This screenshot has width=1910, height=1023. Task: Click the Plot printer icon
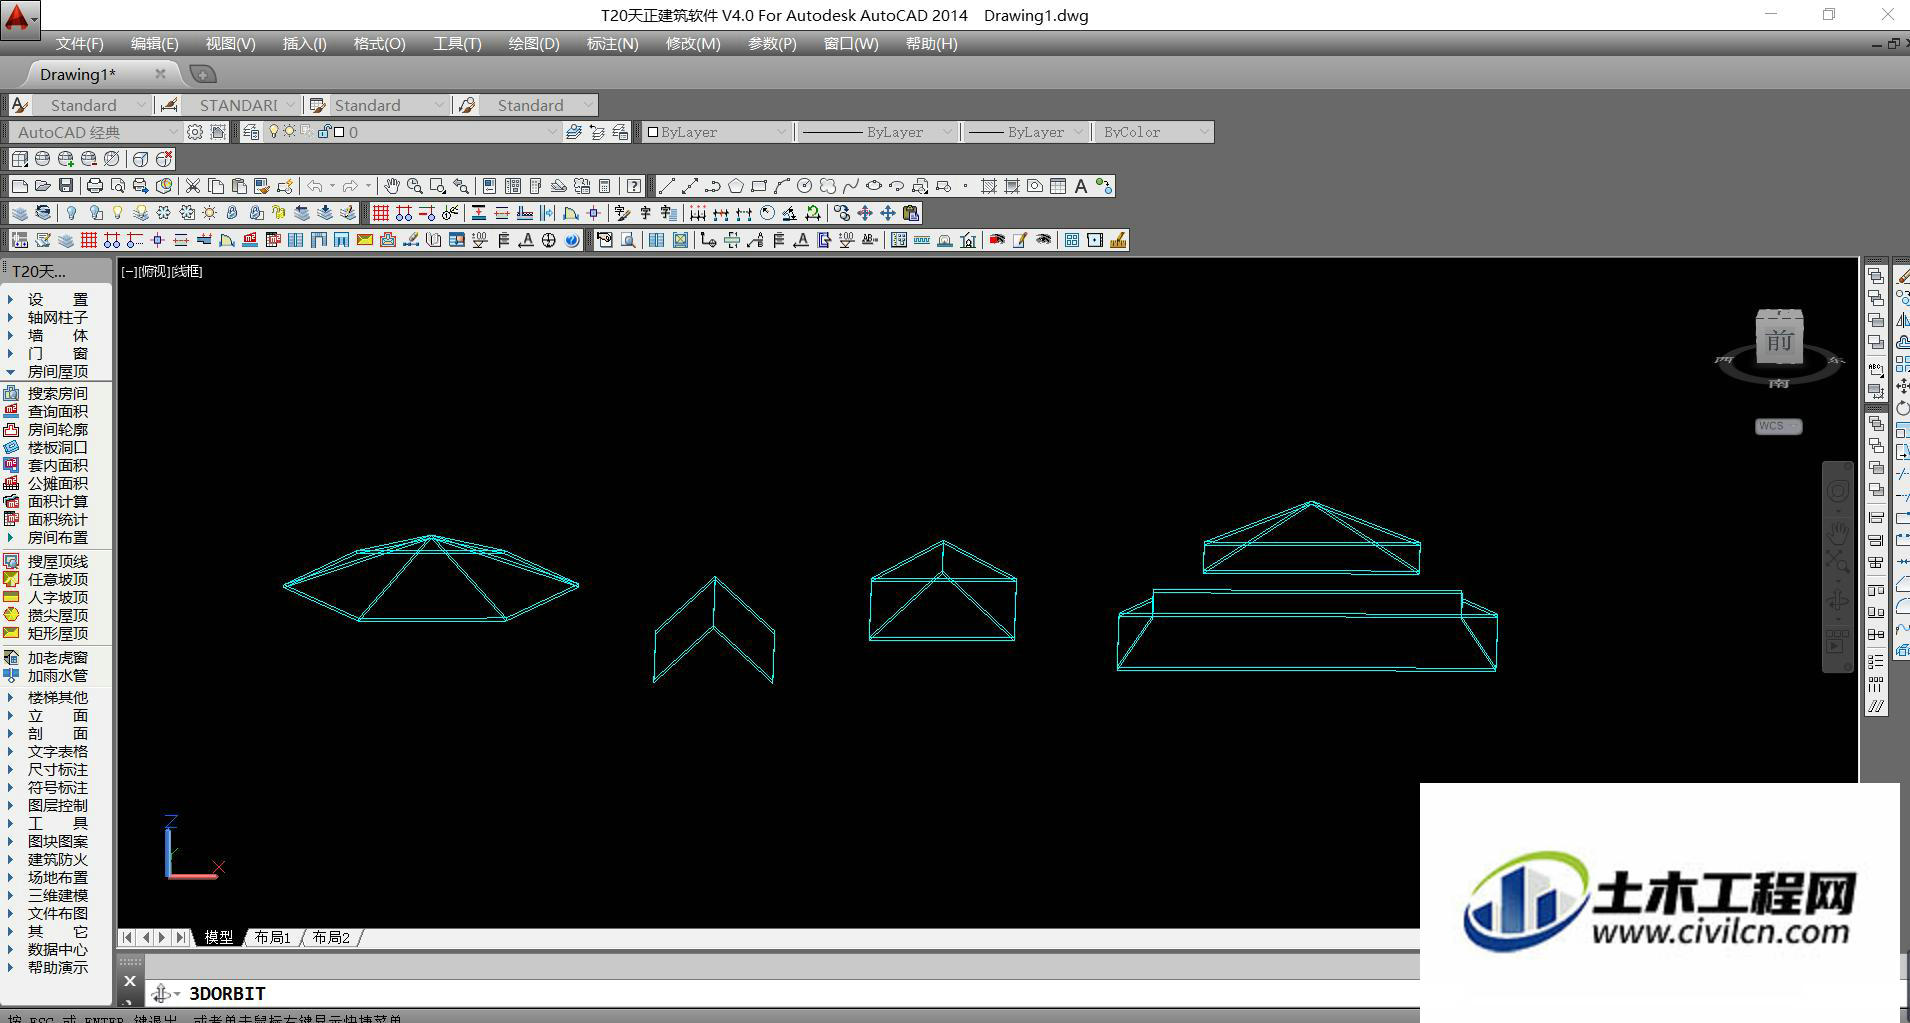[x=95, y=186]
